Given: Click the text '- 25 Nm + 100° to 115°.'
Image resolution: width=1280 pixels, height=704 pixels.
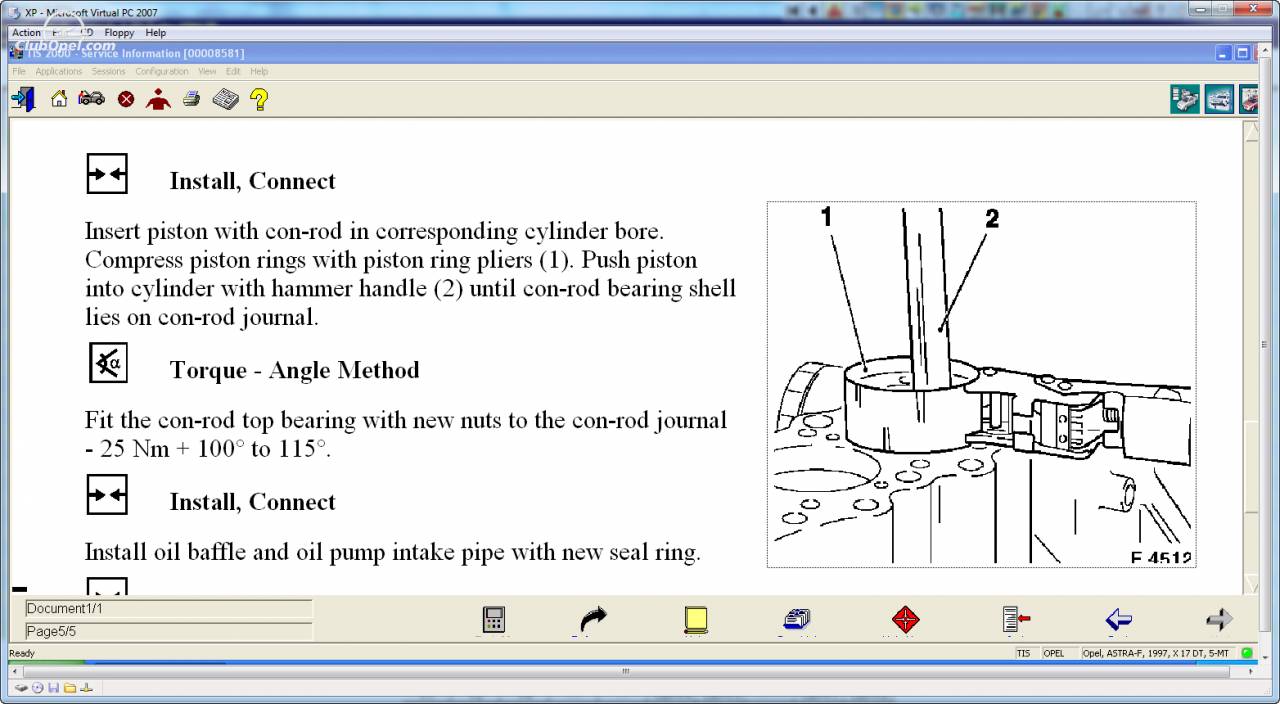Looking at the screenshot, I should pos(207,449).
